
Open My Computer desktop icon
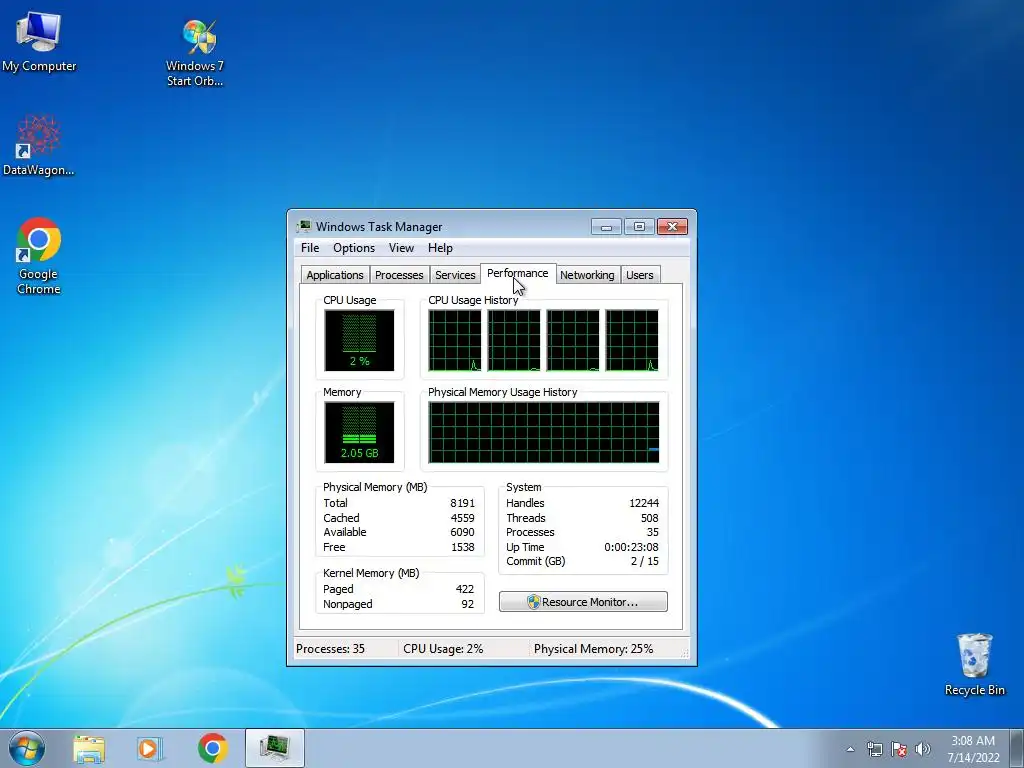(39, 41)
